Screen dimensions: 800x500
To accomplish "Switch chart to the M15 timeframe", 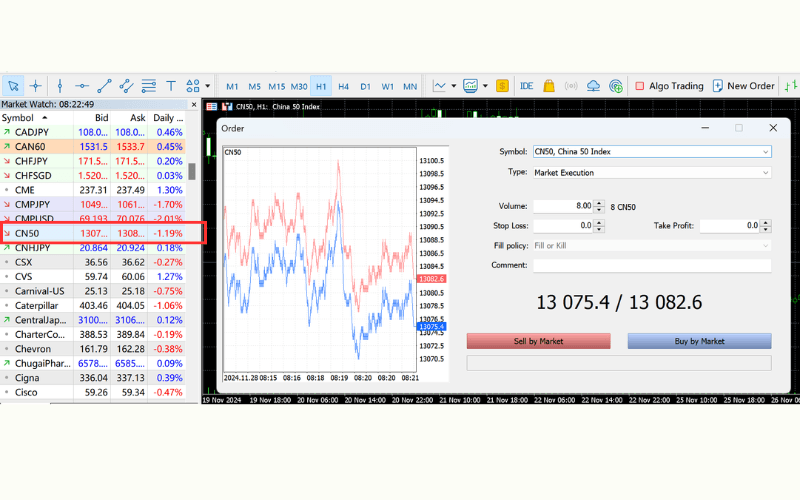I will pyautogui.click(x=276, y=86).
